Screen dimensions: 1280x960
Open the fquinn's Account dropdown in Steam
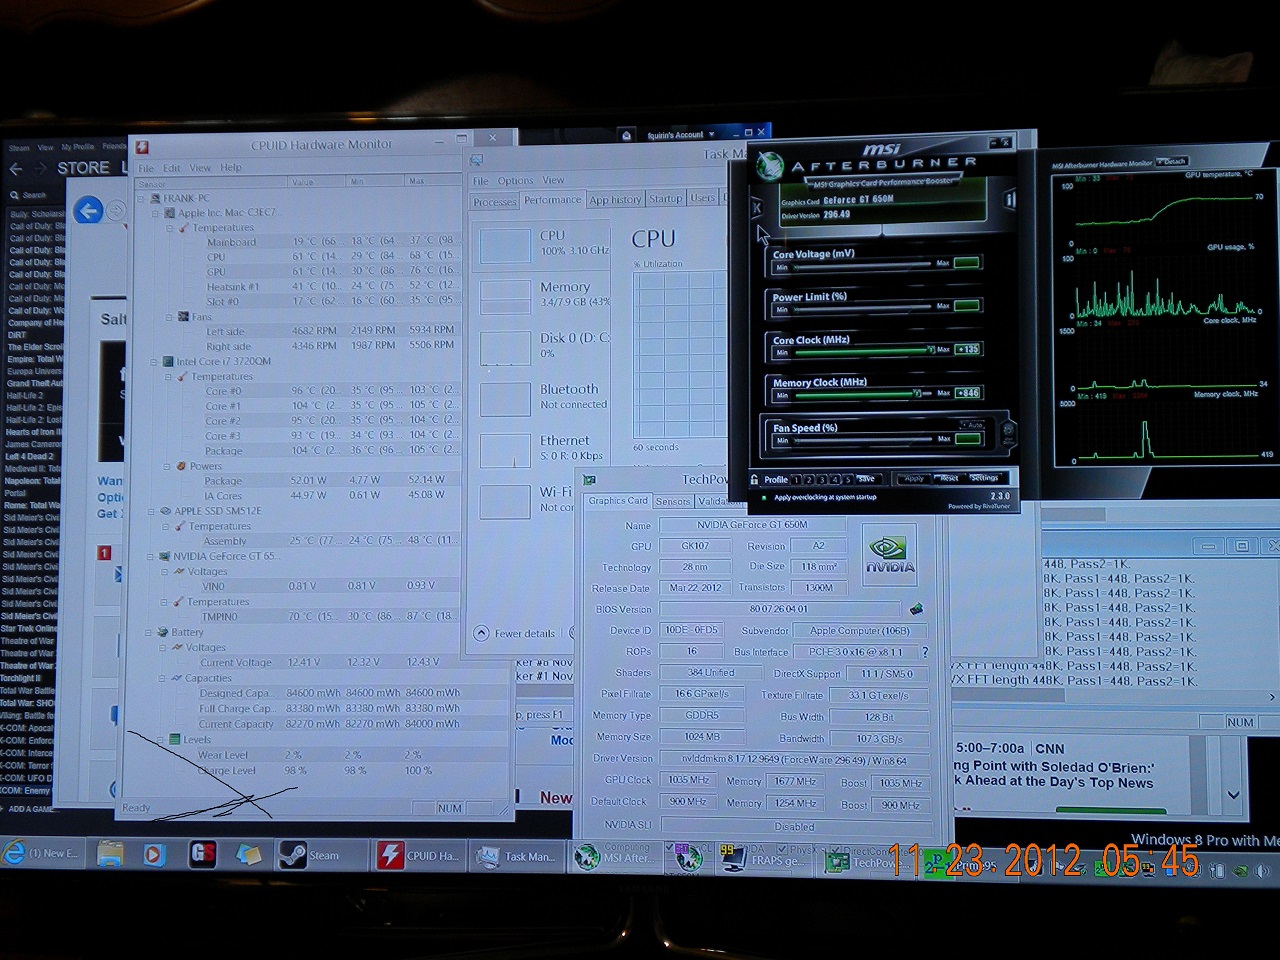point(681,135)
